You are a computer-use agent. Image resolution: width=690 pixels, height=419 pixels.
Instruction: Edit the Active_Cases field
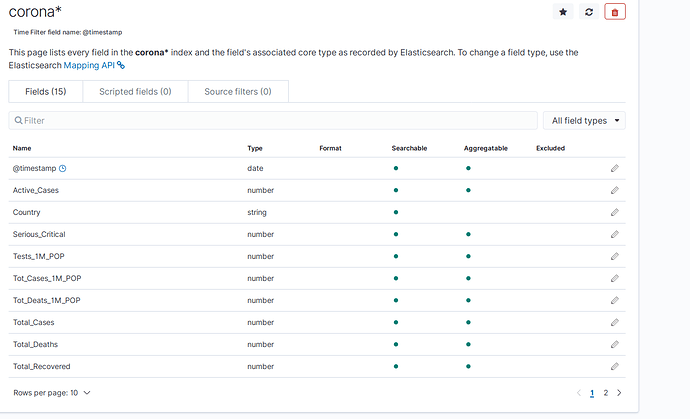pyautogui.click(x=615, y=190)
